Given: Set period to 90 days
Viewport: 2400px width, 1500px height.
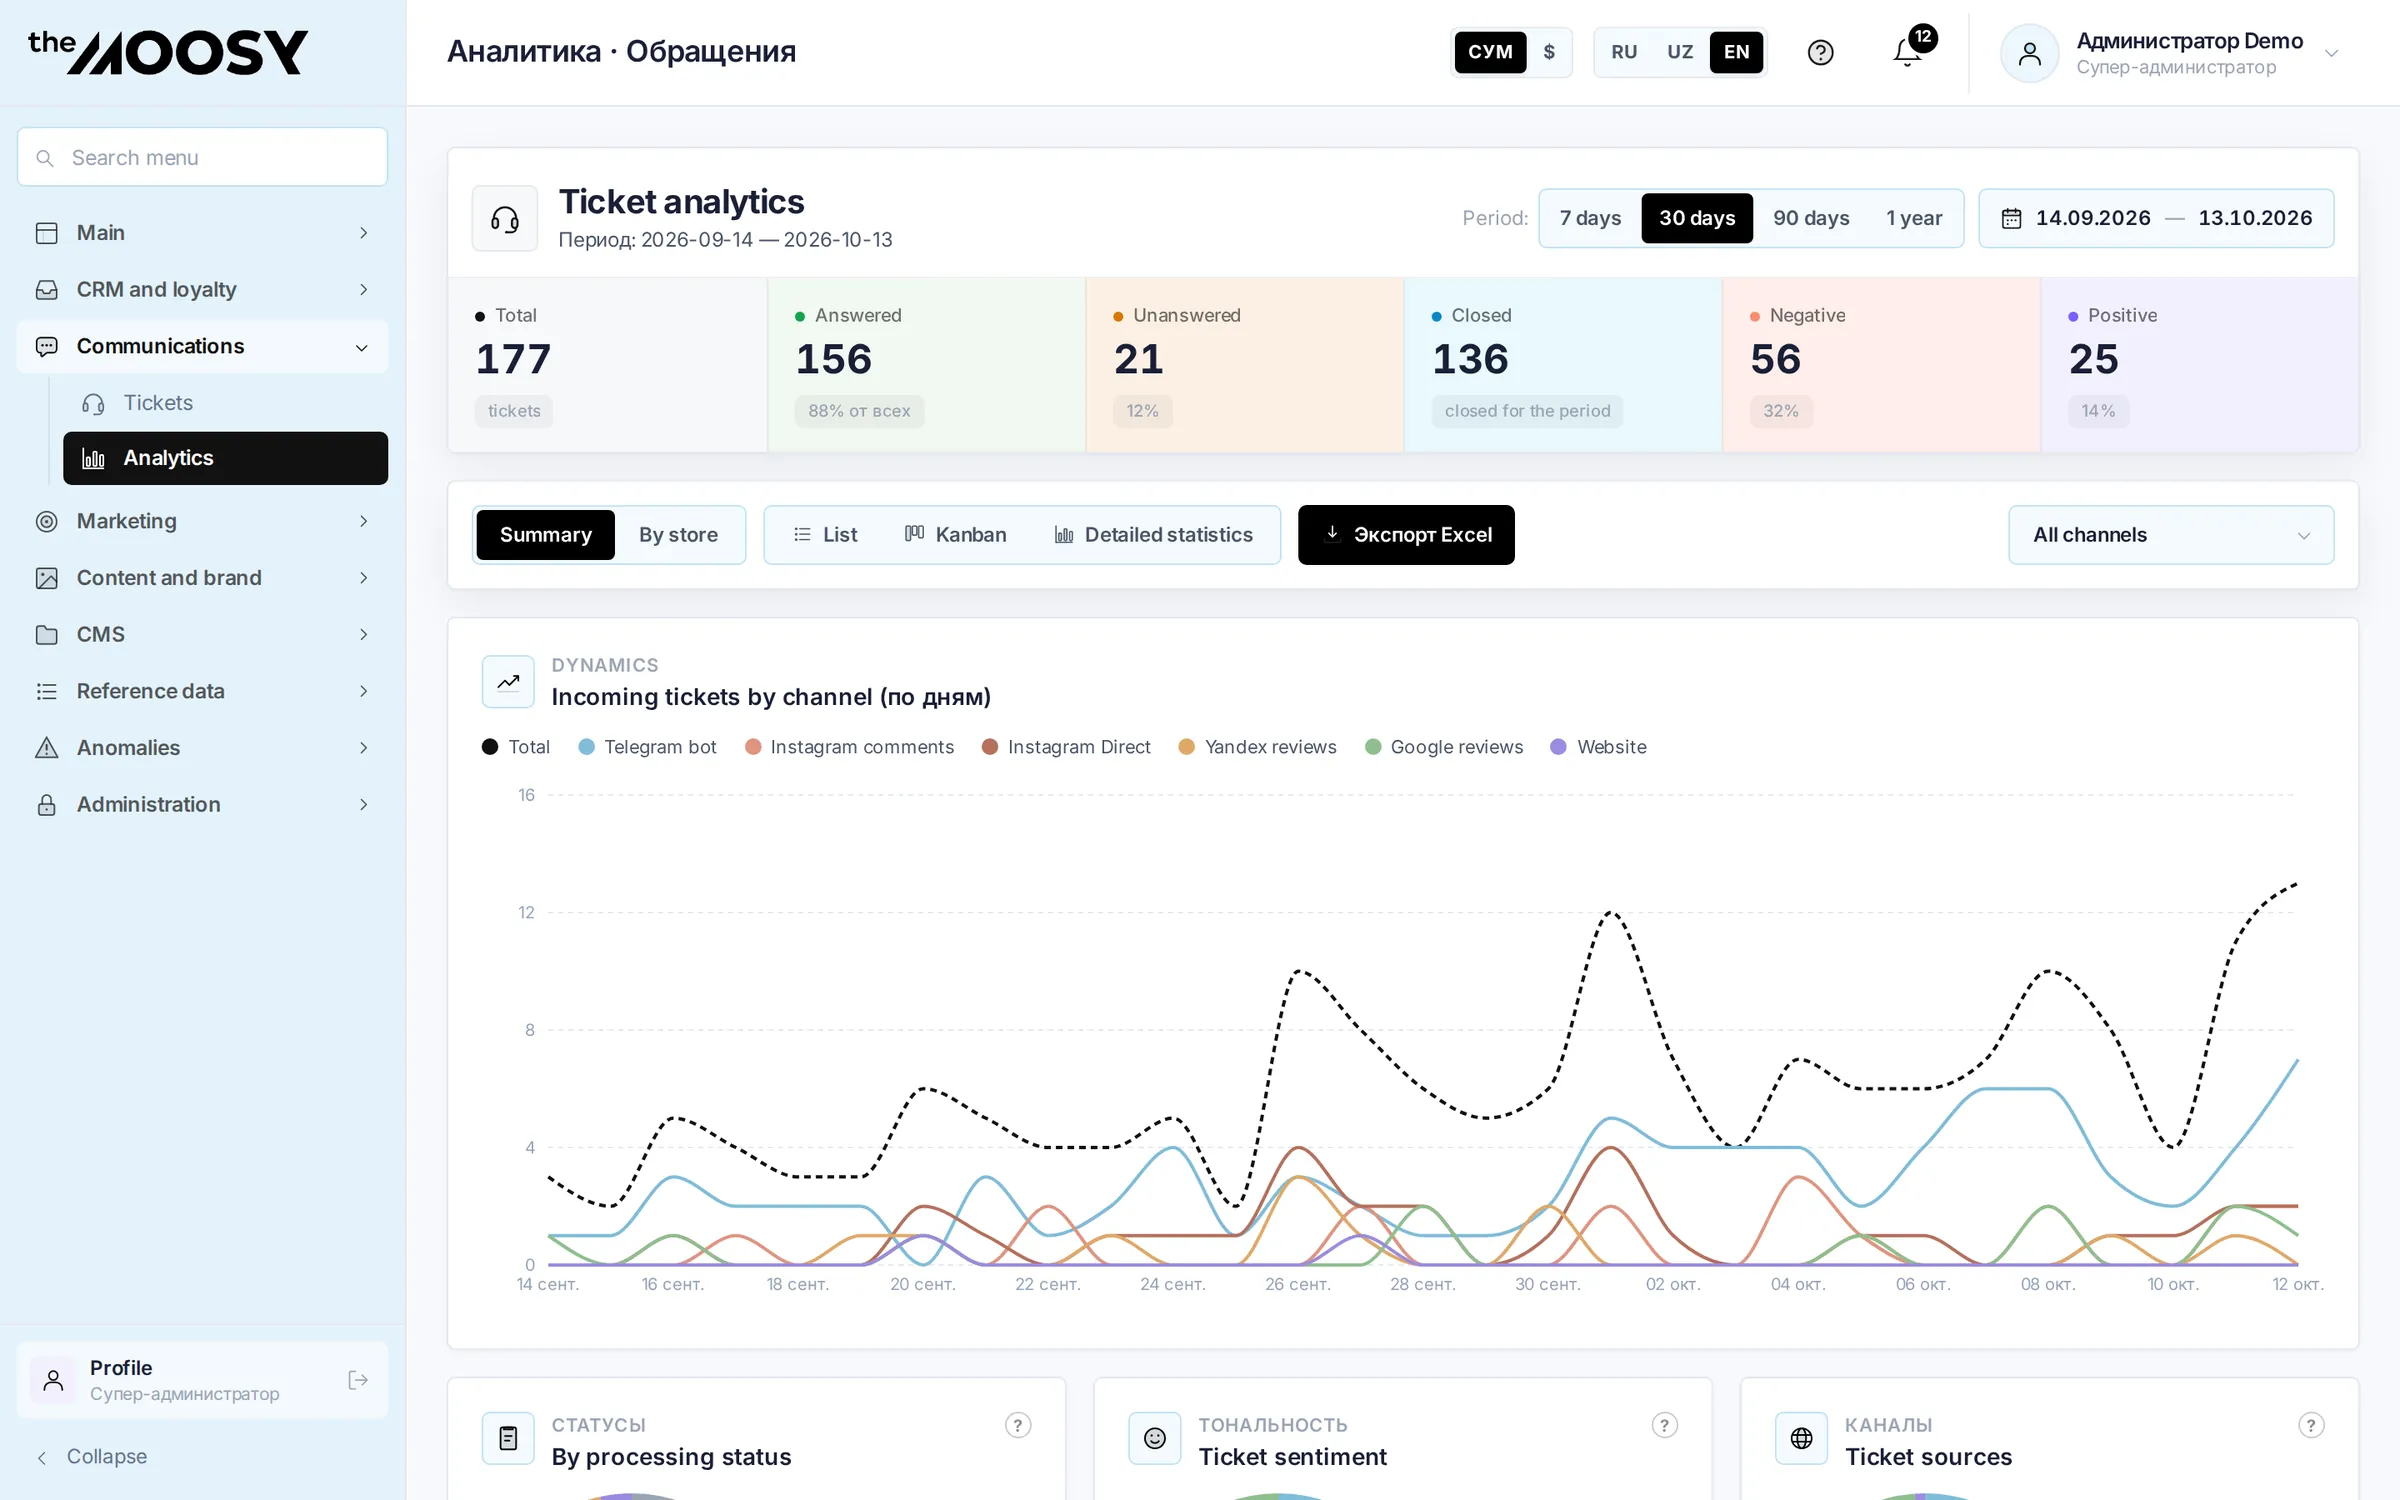Looking at the screenshot, I should (x=1811, y=218).
